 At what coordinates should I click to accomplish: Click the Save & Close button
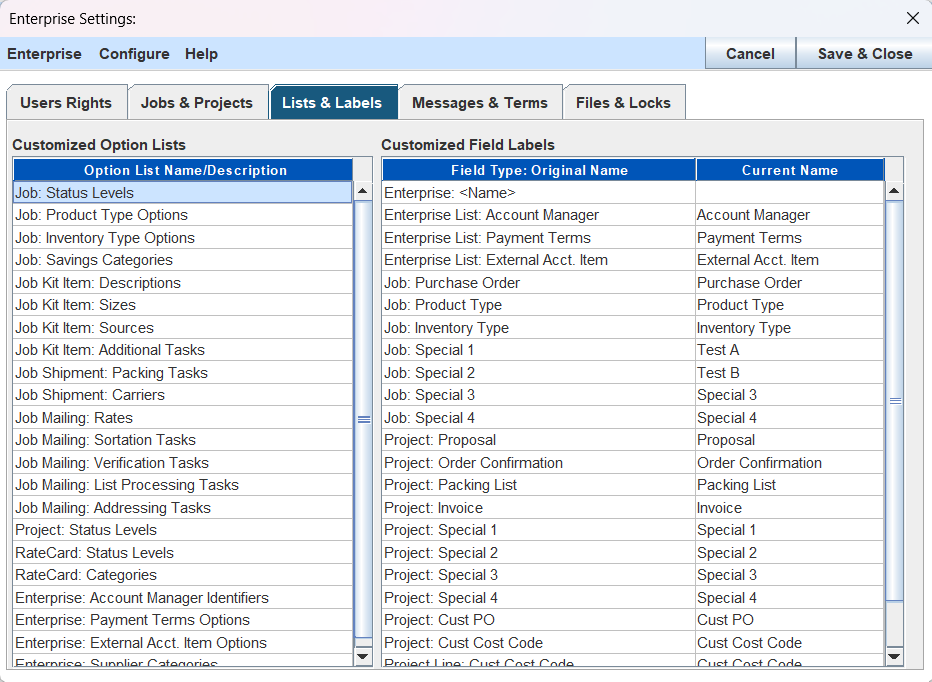tap(864, 54)
